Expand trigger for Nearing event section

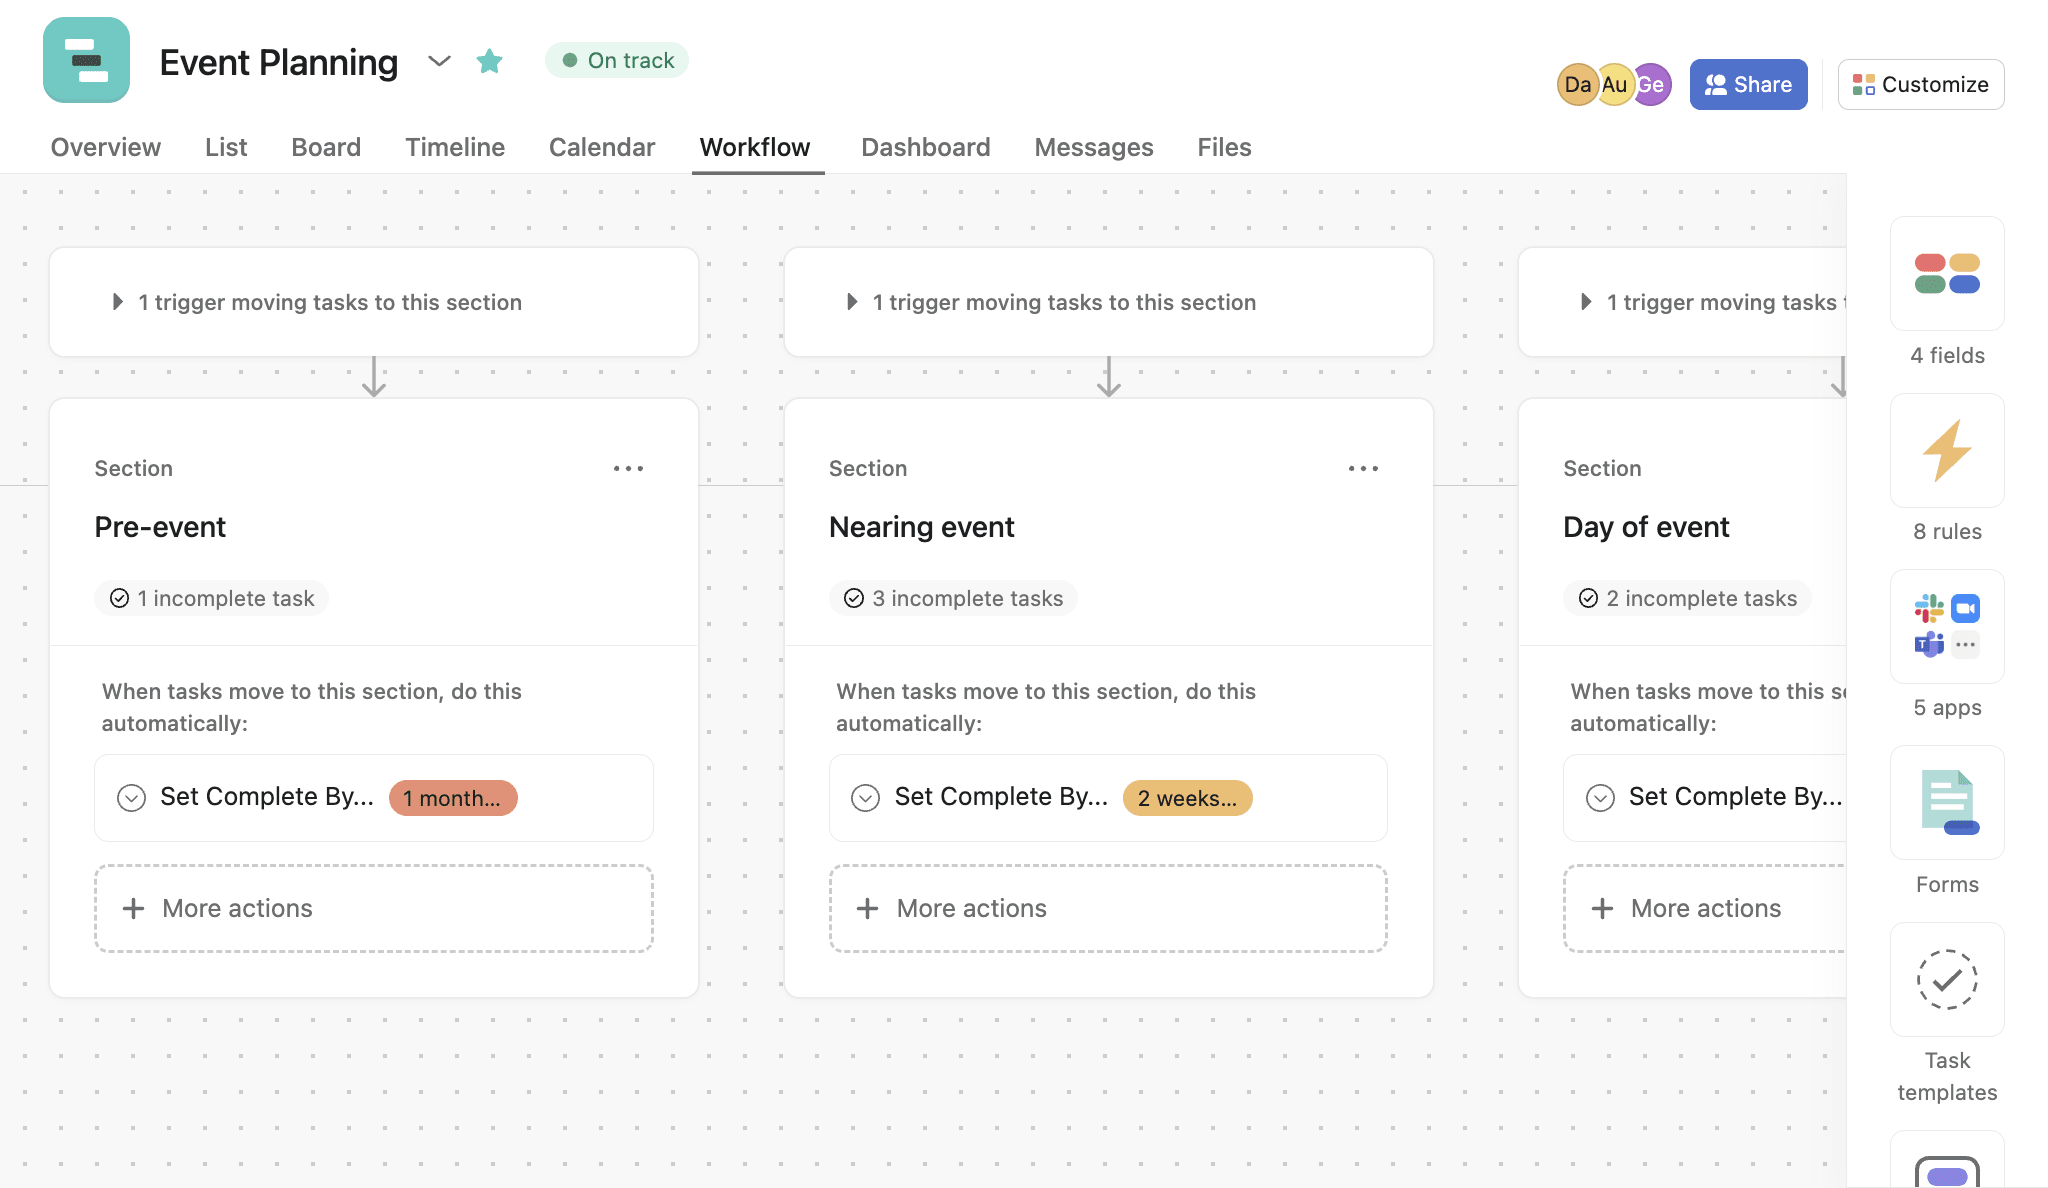pos(850,300)
